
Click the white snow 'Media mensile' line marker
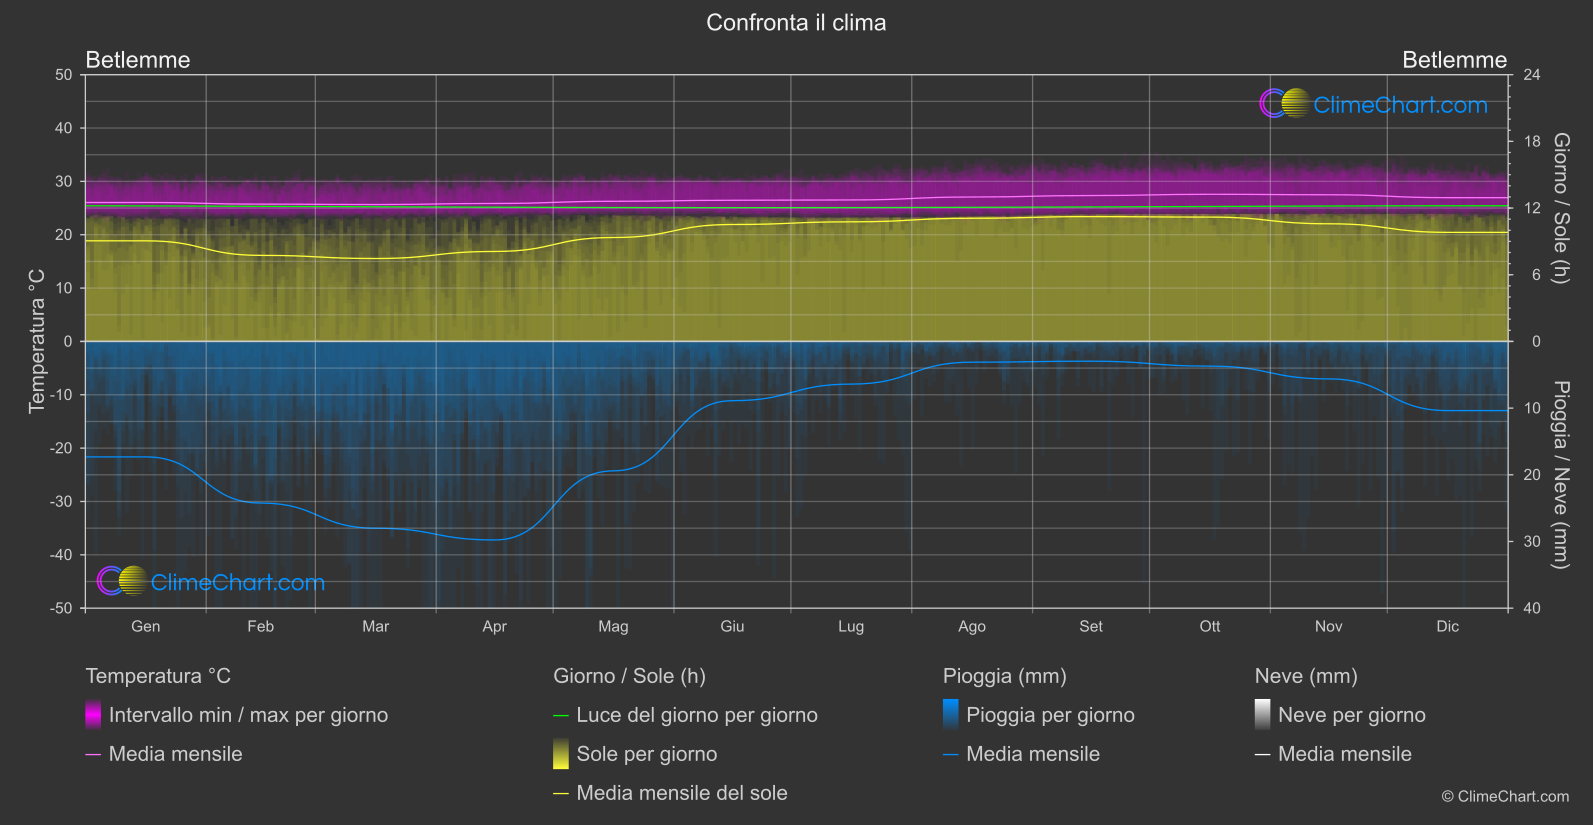(1263, 755)
